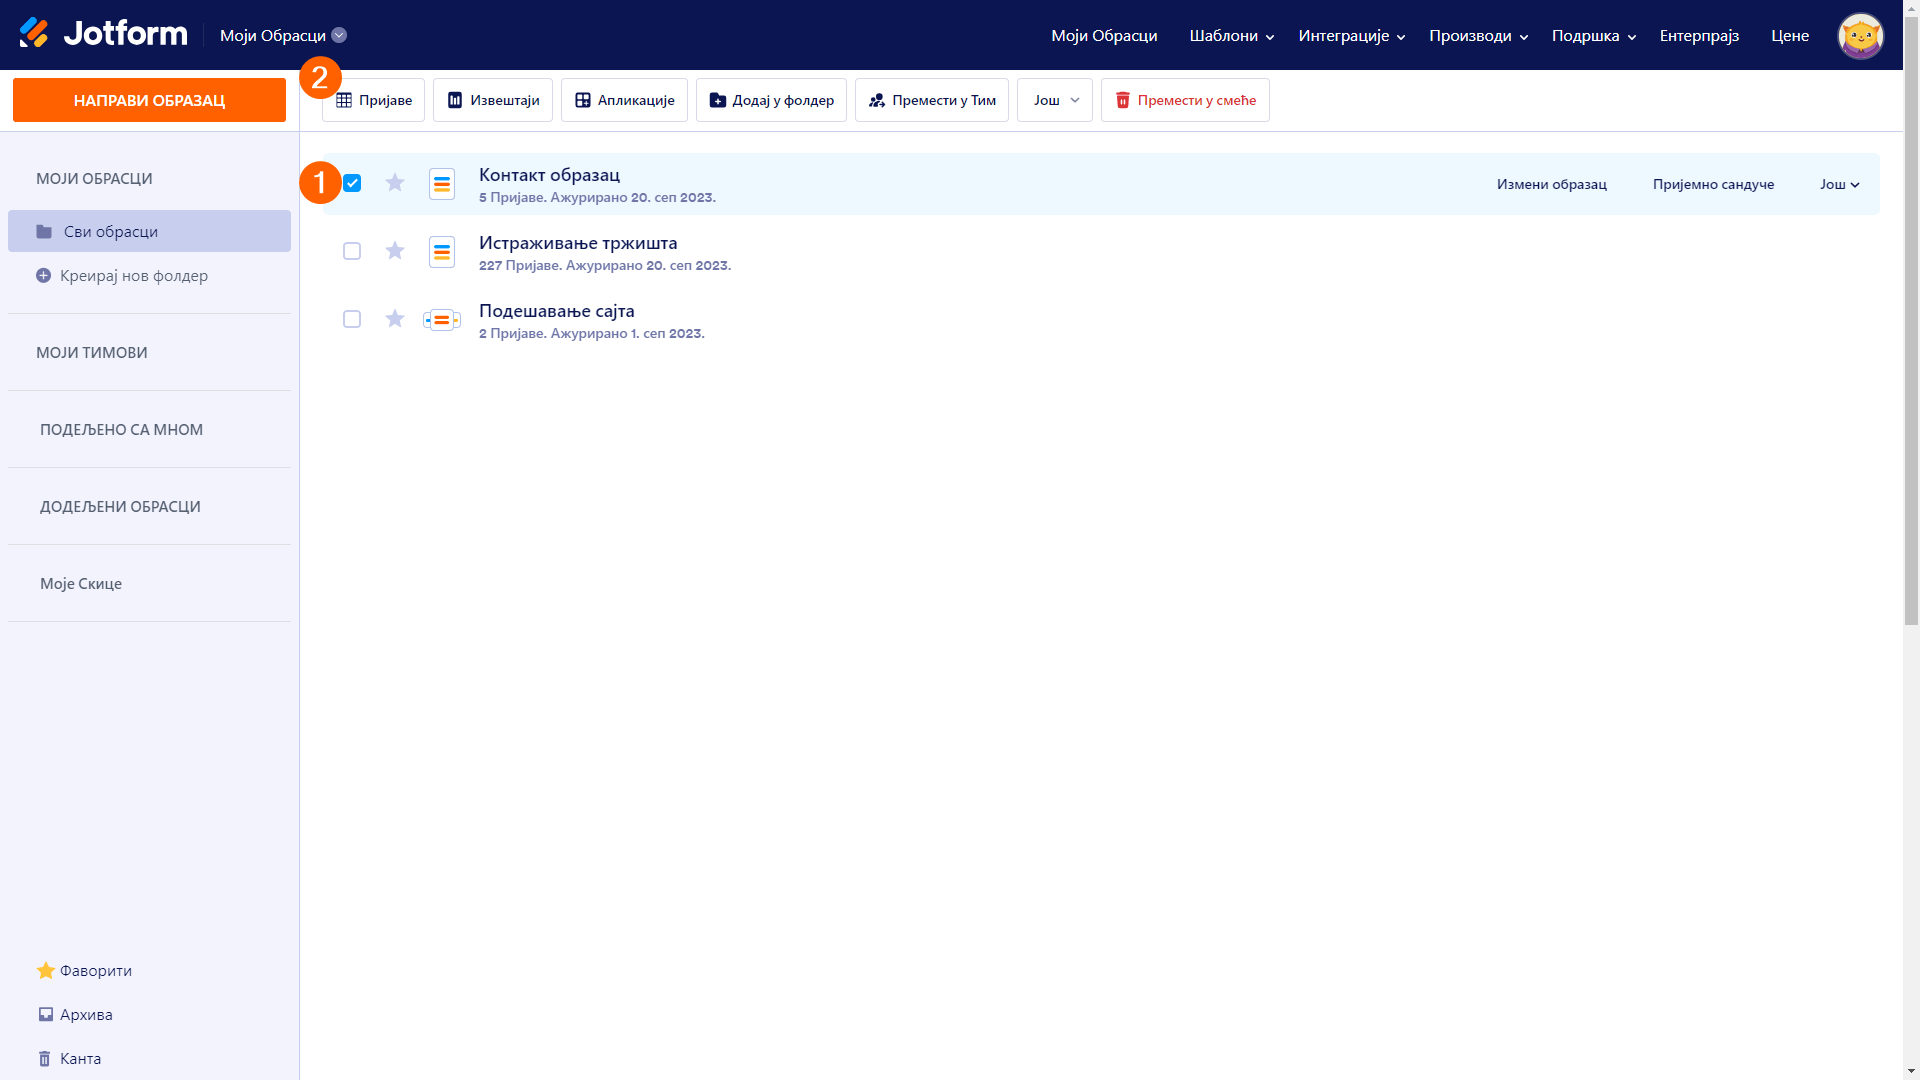Expand the Моји Обрасци header dropdown
Screen dimensions: 1920x1080
[x=339, y=35]
